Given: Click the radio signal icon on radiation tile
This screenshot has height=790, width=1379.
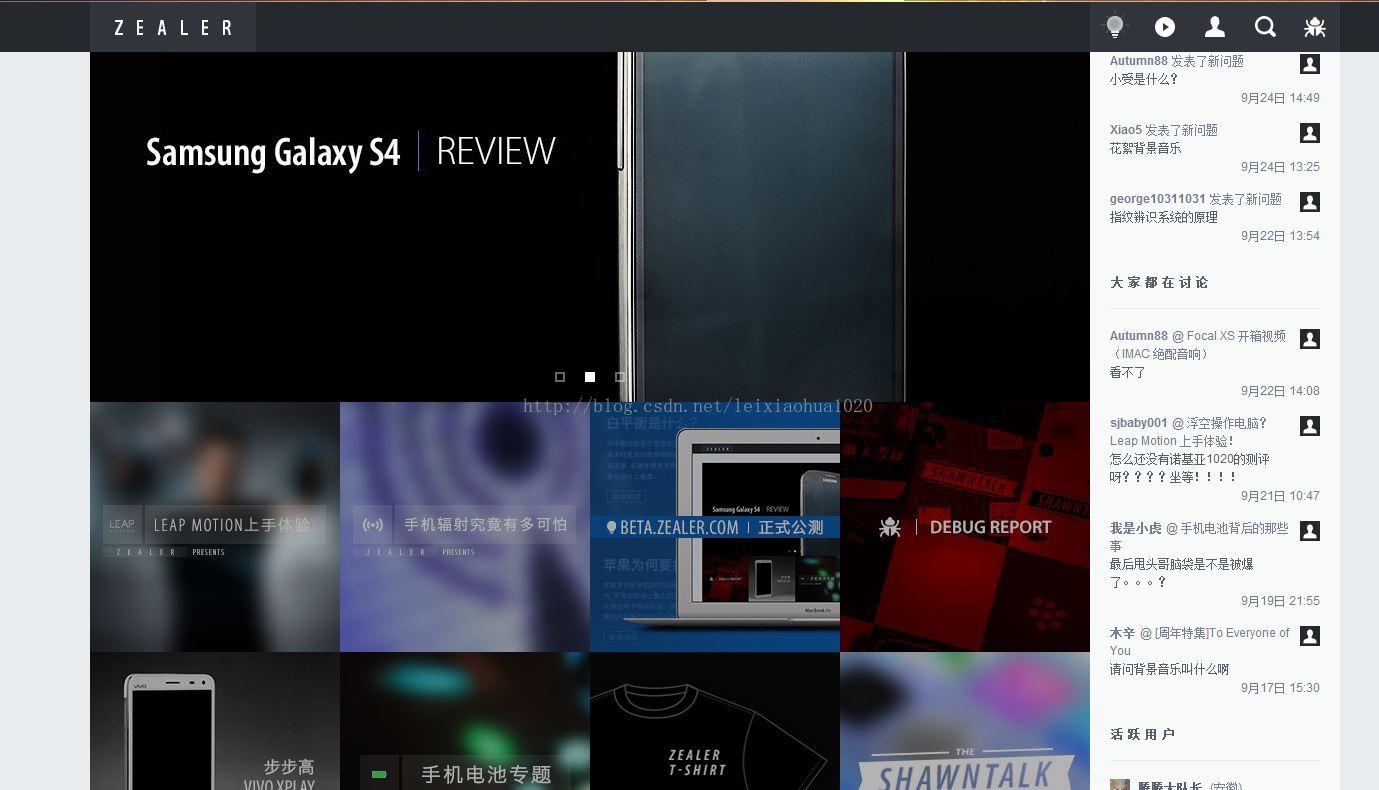Looking at the screenshot, I should click(373, 525).
